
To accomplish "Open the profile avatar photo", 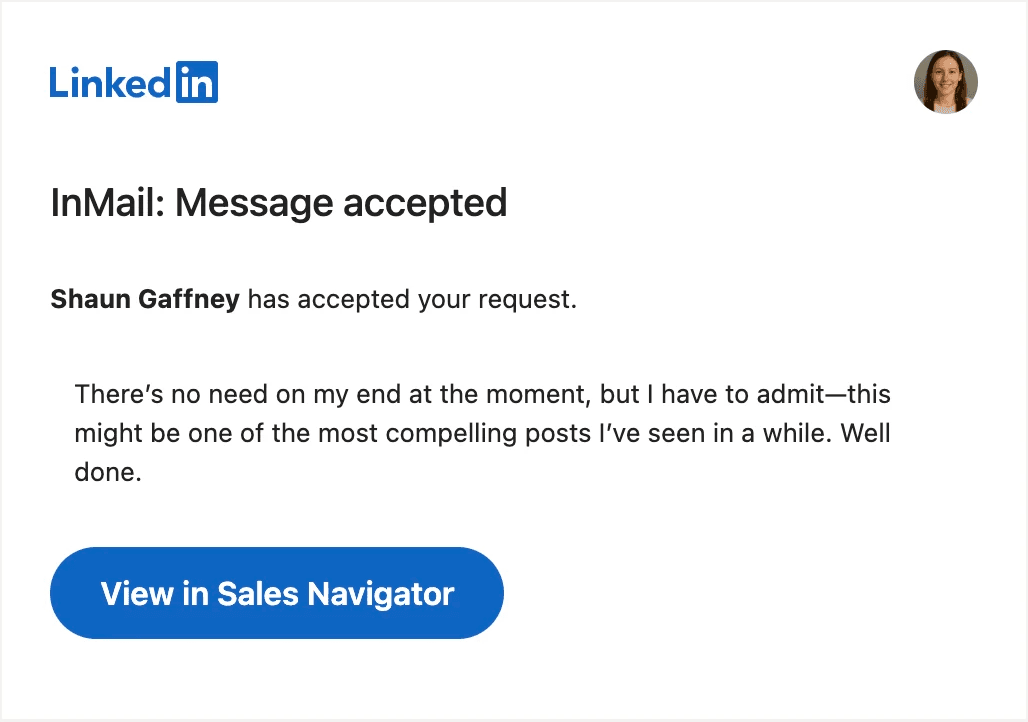I will coord(945,82).
